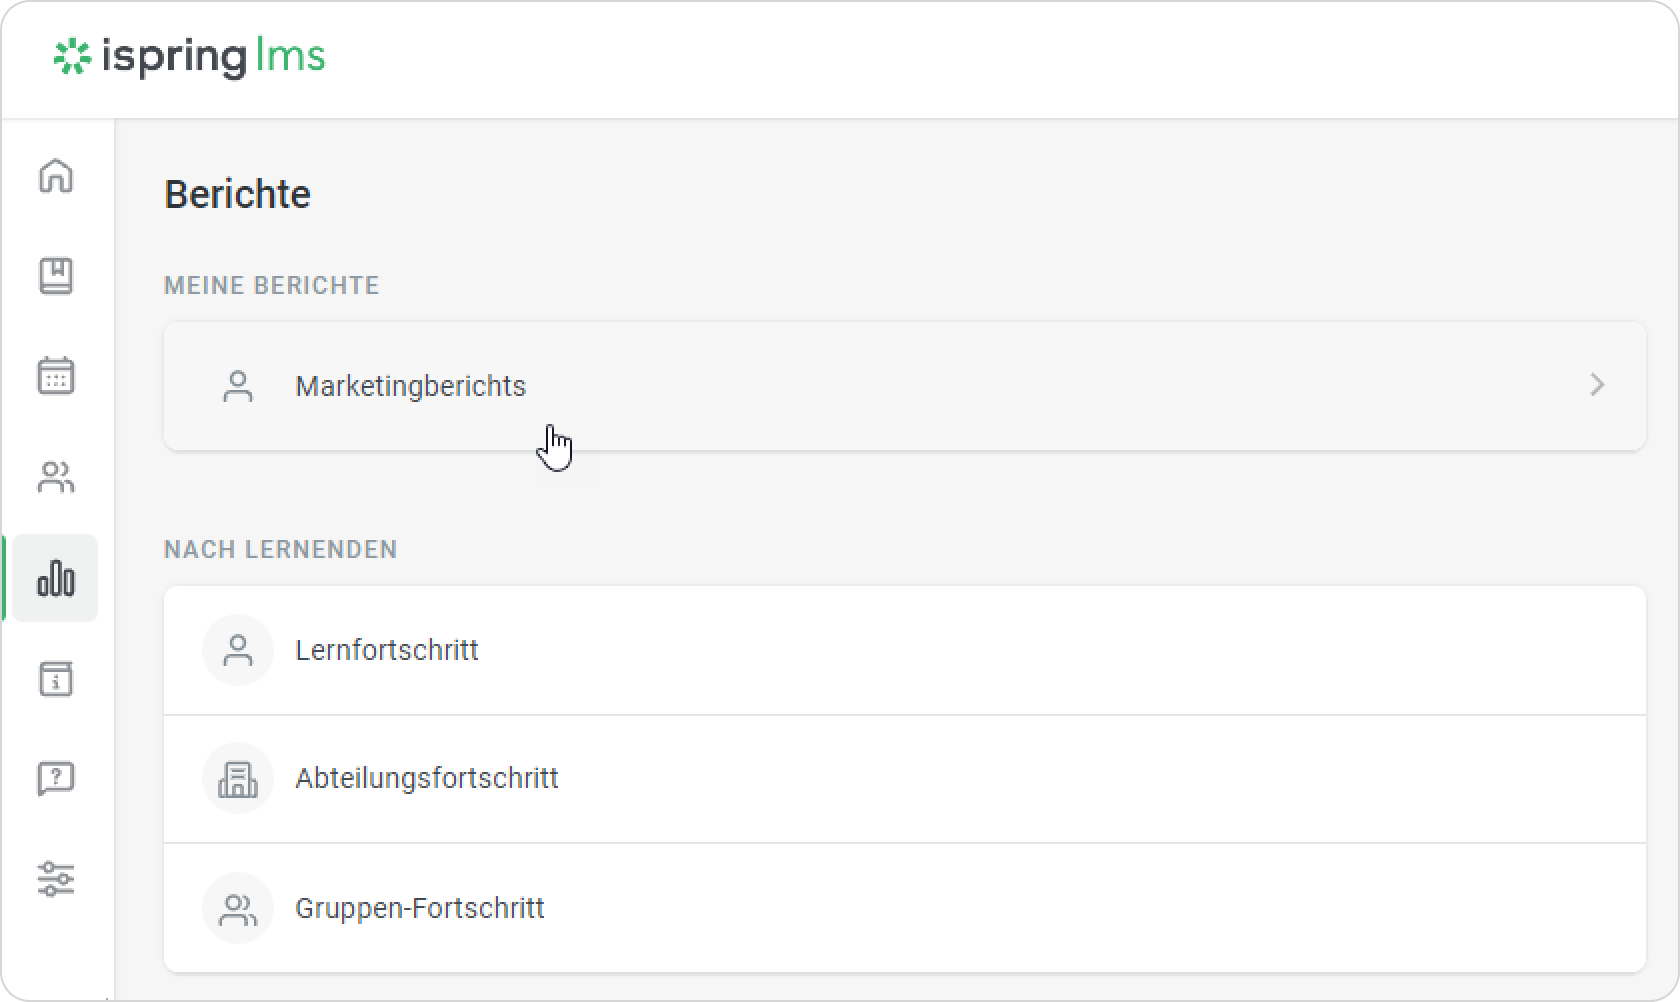Viewport: 1680px width, 1002px height.
Task: Click the group icon beside Gruppen-Fortschritt
Action: coord(238,908)
